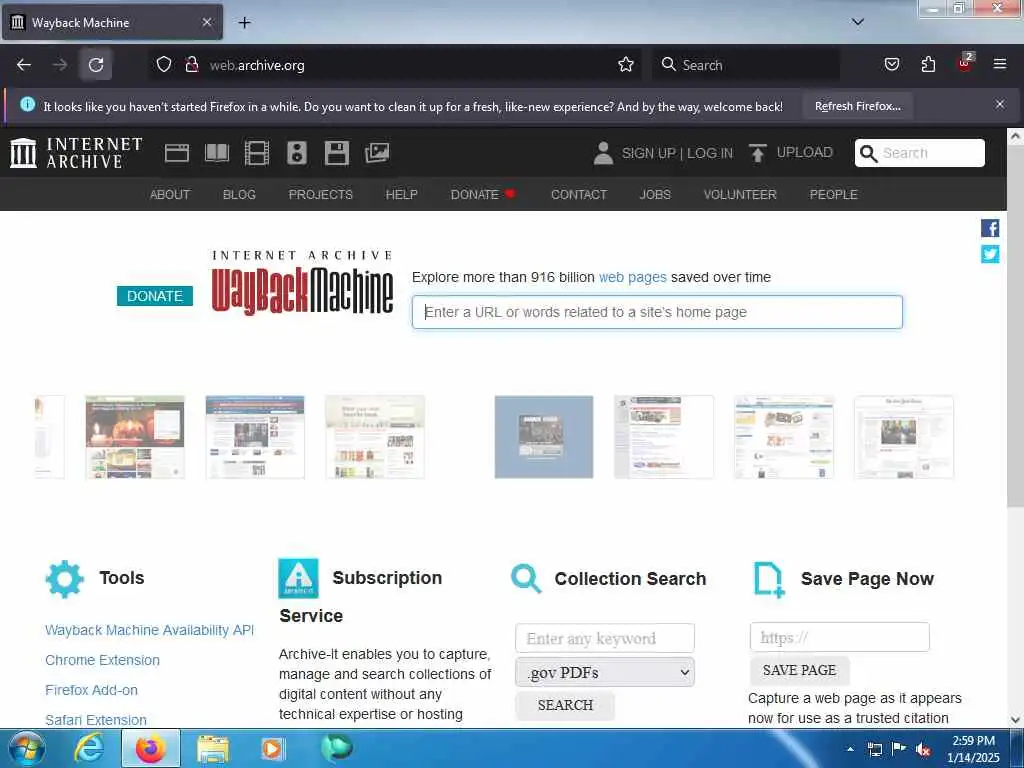Click the muted volume tray icon
This screenshot has height=768, width=1024.
[923, 750]
